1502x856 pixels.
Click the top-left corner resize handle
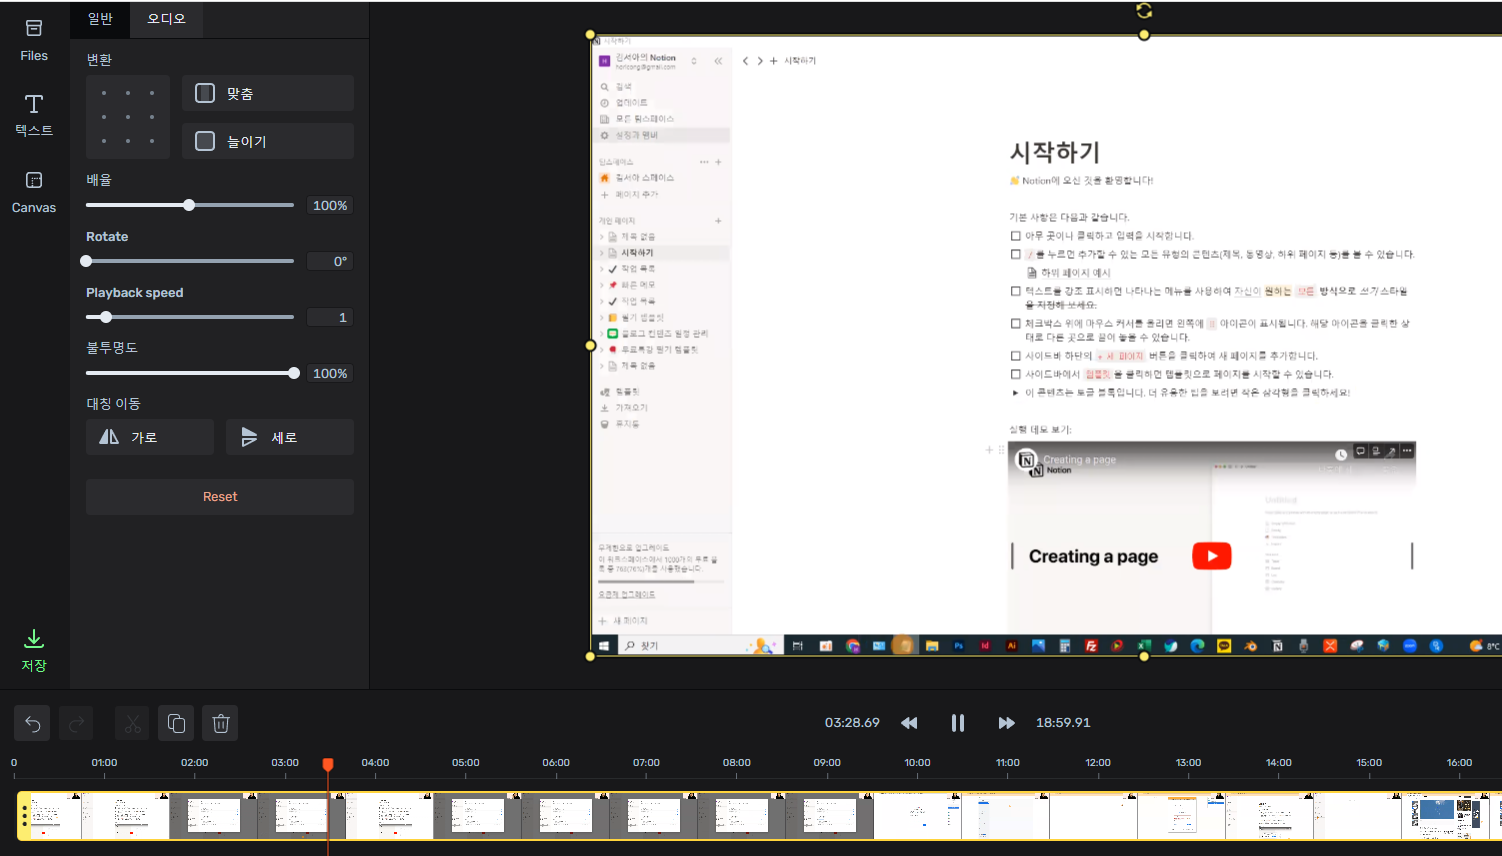[x=590, y=35]
